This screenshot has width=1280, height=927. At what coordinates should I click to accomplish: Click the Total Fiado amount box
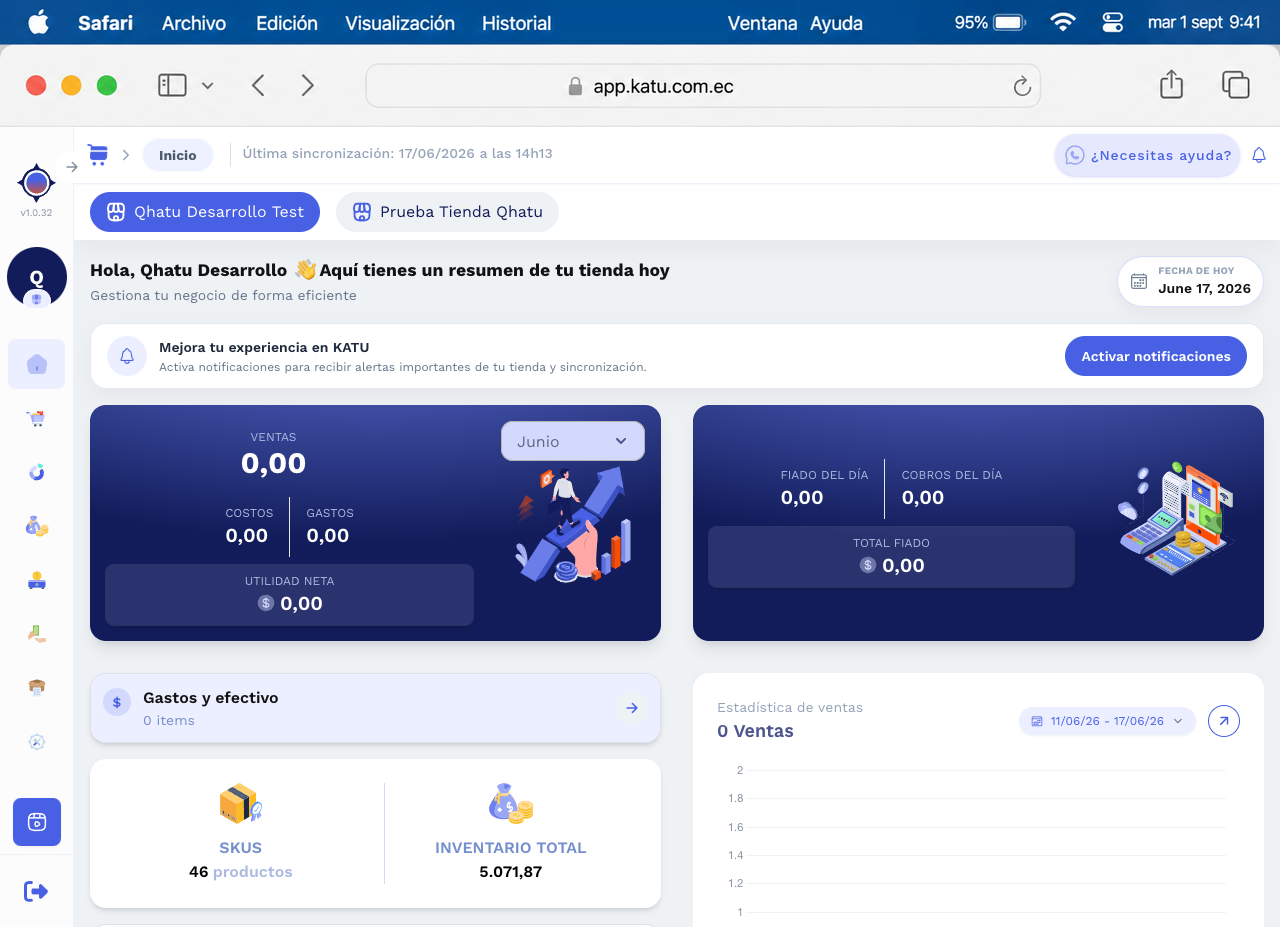pyautogui.click(x=891, y=557)
